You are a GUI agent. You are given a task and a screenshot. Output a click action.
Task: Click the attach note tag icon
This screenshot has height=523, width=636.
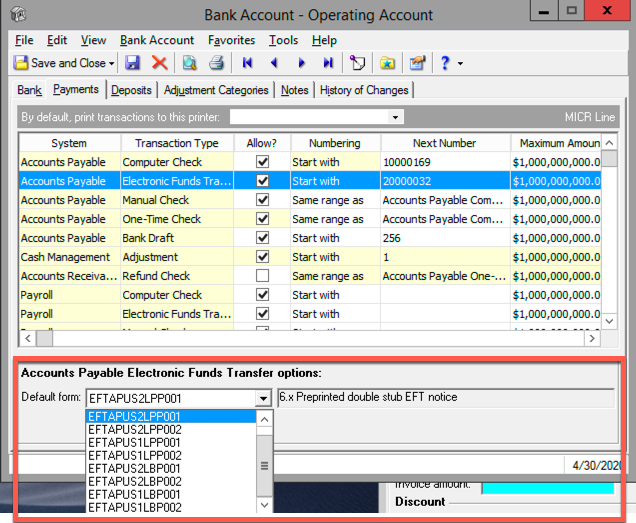pos(357,63)
